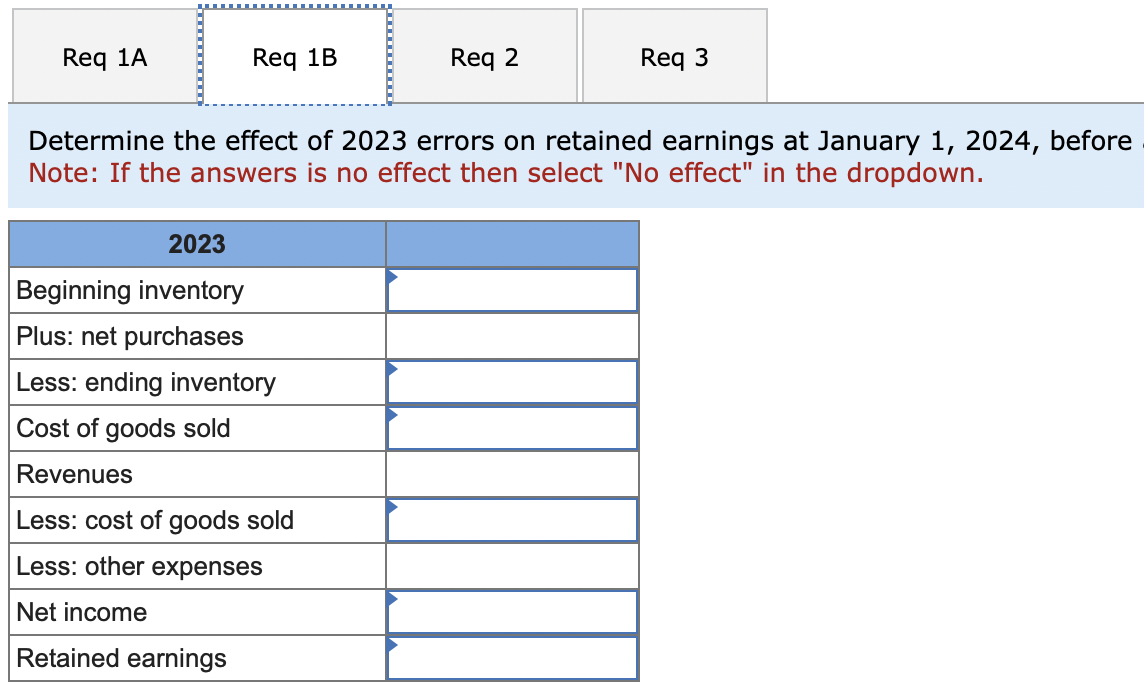Open the Req 2 tab
The height and width of the screenshot is (688, 1144).
tap(484, 56)
